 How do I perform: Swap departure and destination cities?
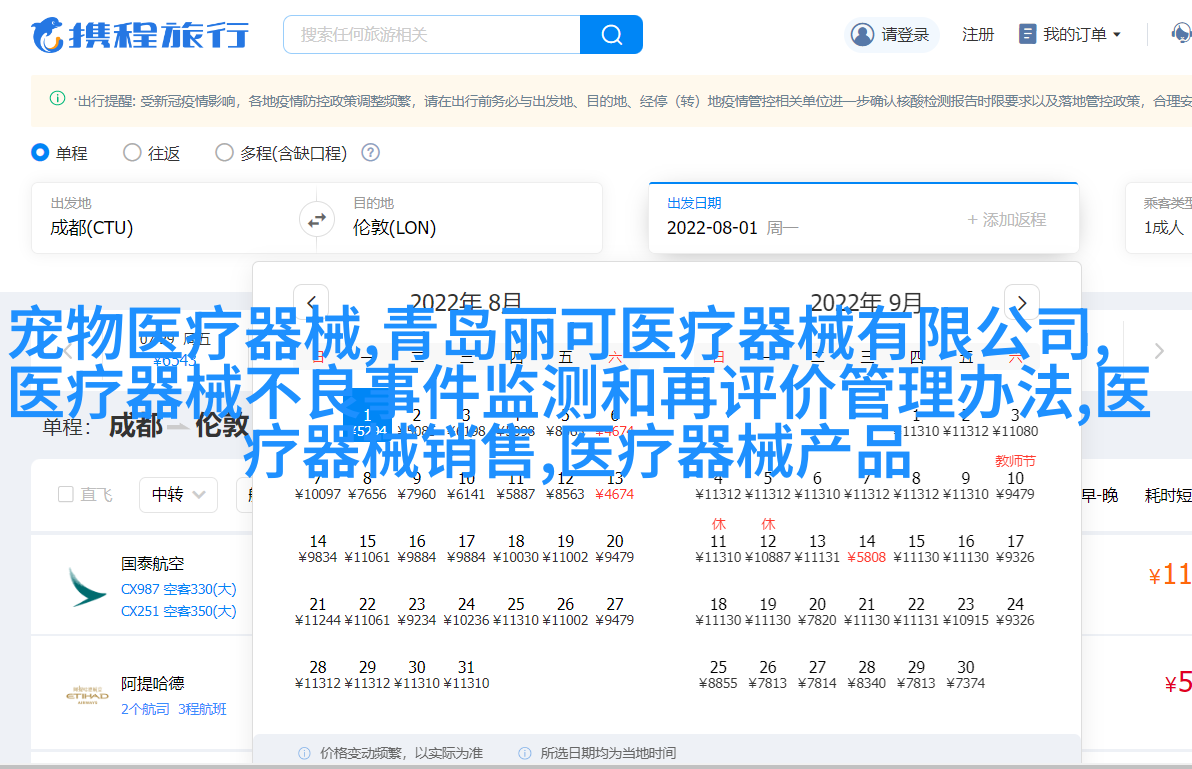coord(317,219)
